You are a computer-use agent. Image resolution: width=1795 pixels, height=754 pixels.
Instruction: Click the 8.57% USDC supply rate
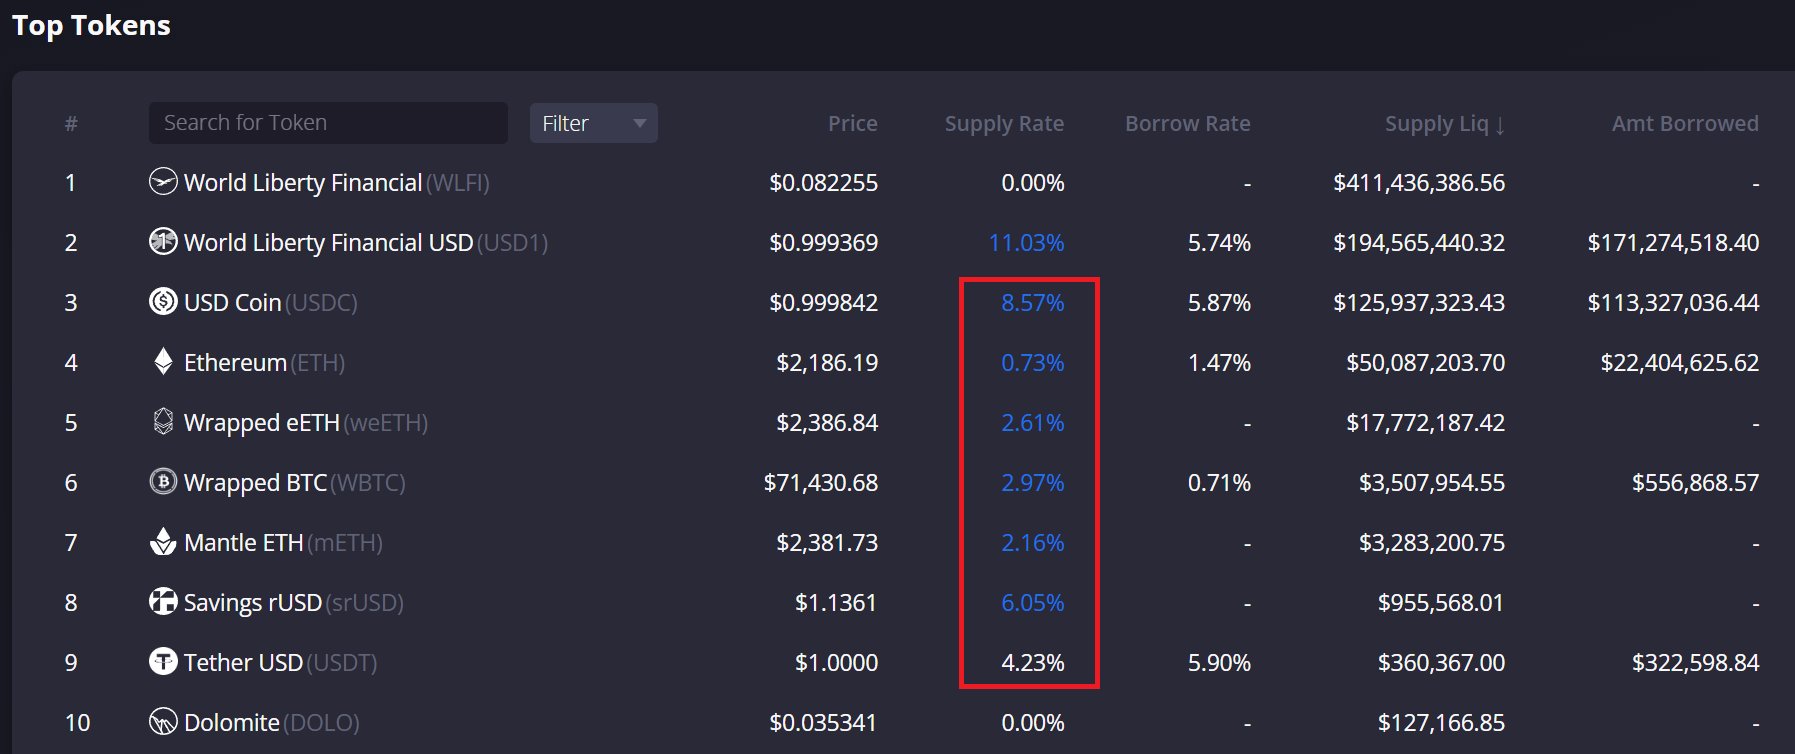click(x=1032, y=303)
